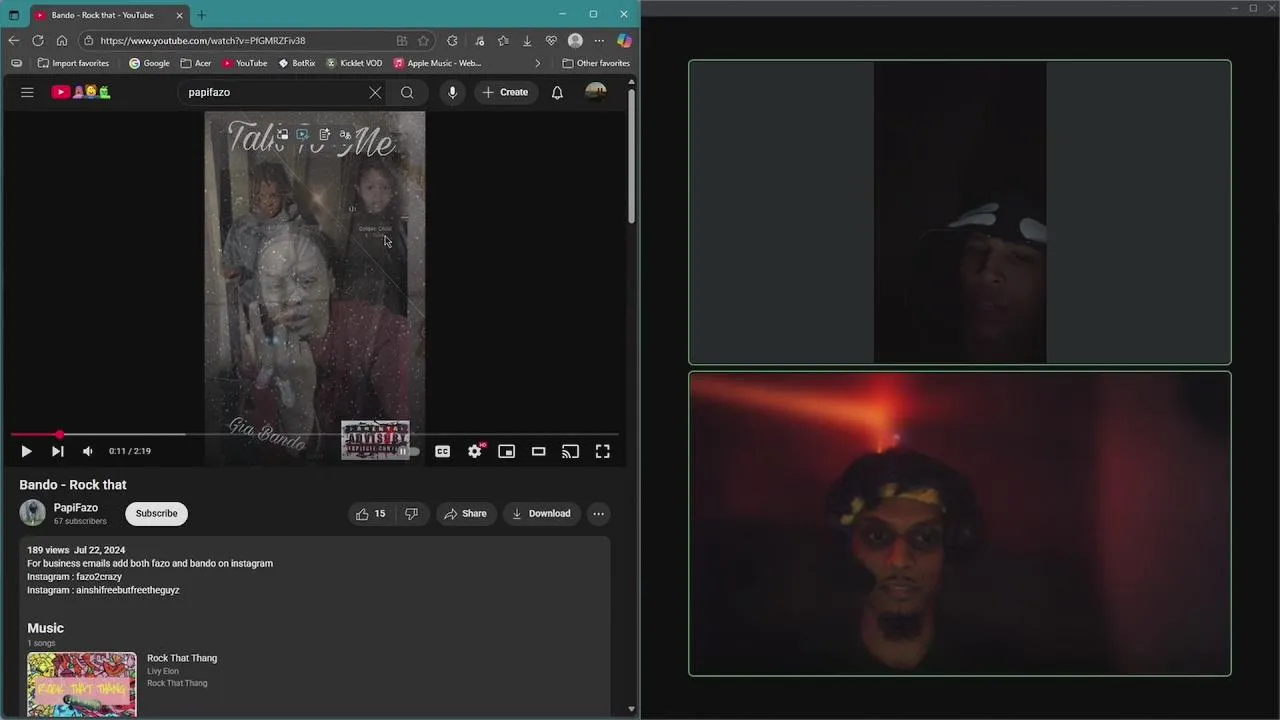The width and height of the screenshot is (1280, 720).
Task: Subscribe to PapiFazo channel
Action: pyautogui.click(x=156, y=514)
